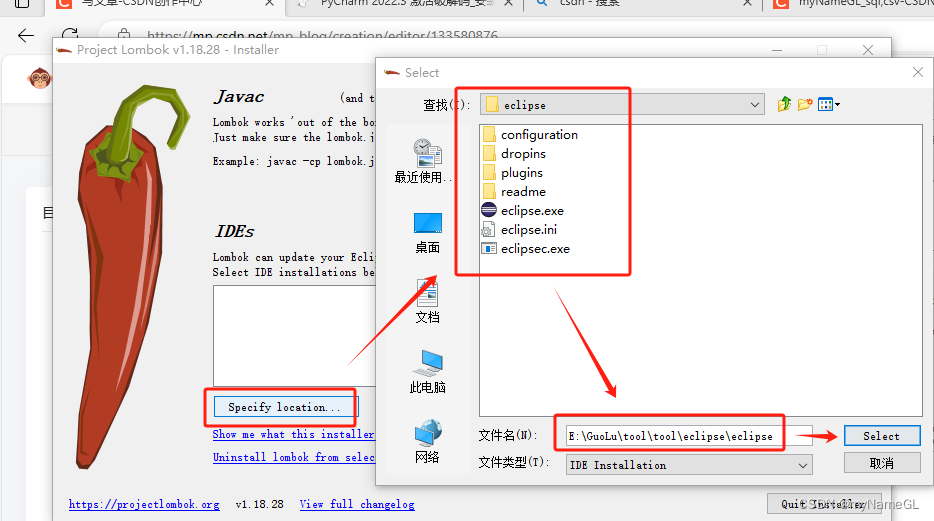Click the 取消 cancel button
Viewport: 934px width, 521px height.
pos(882,463)
